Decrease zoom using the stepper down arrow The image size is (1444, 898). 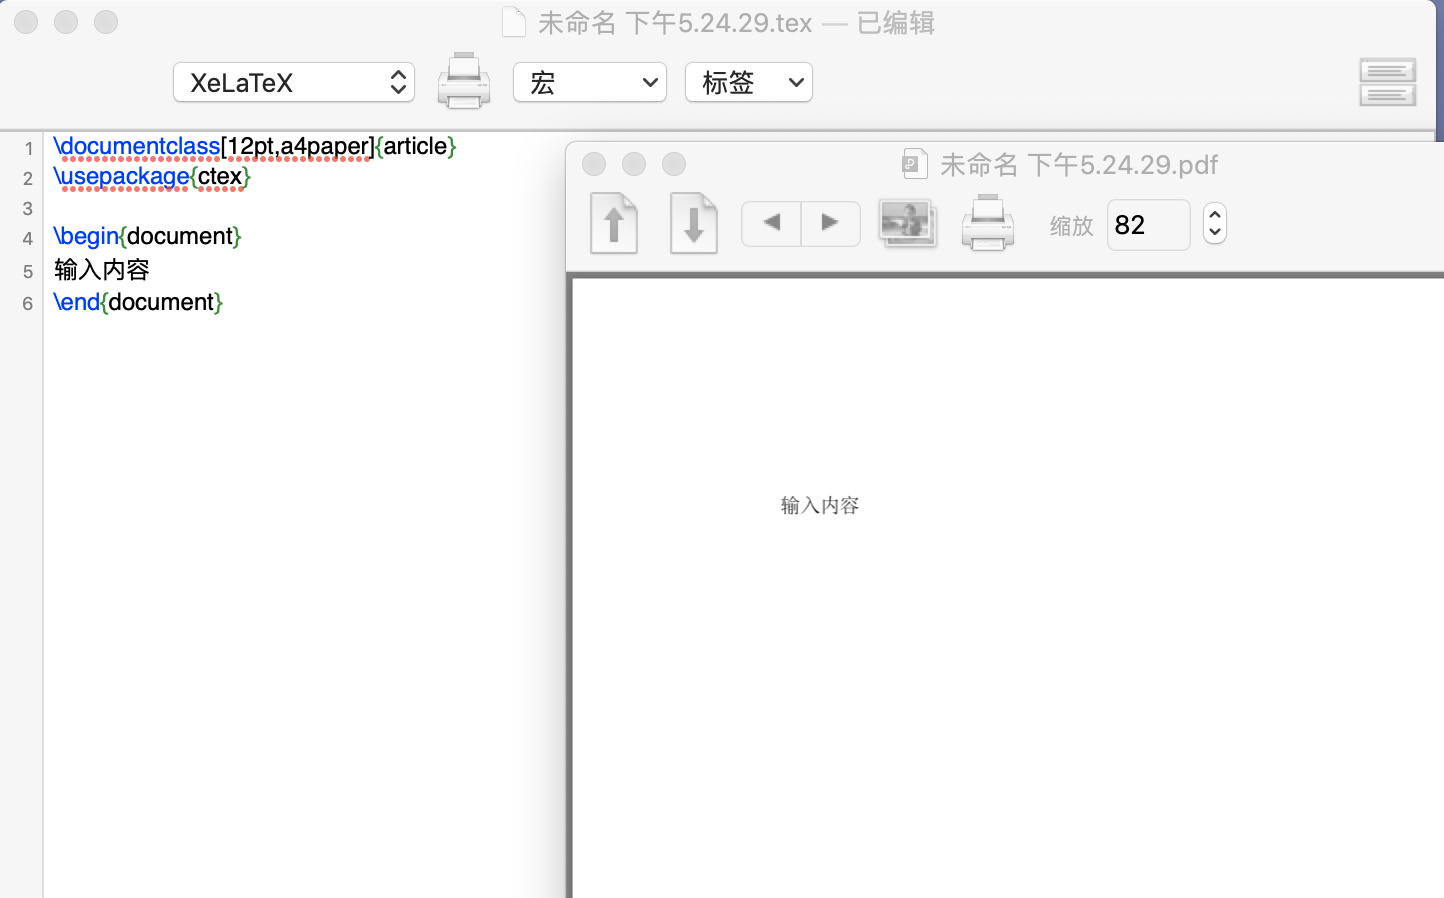(1214, 231)
